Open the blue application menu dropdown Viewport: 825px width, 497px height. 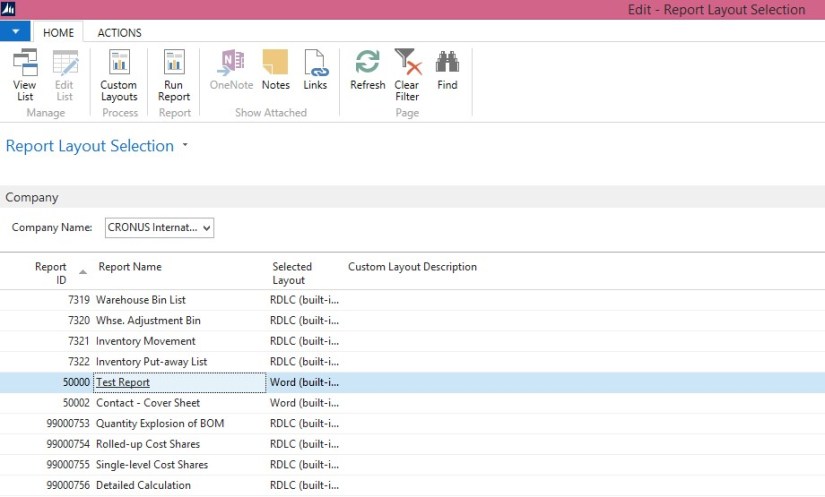point(15,31)
